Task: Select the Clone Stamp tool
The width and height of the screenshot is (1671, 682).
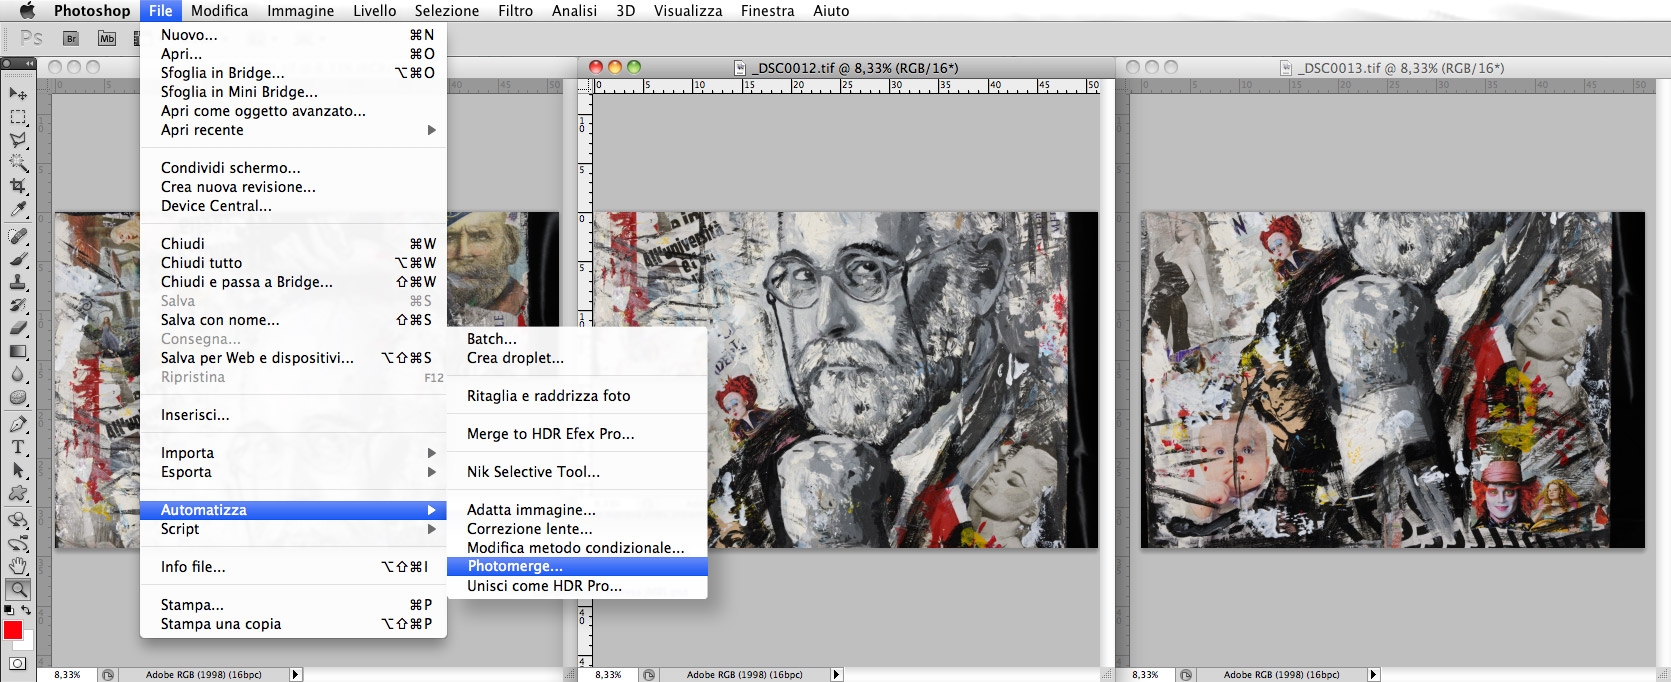Action: pyautogui.click(x=18, y=282)
